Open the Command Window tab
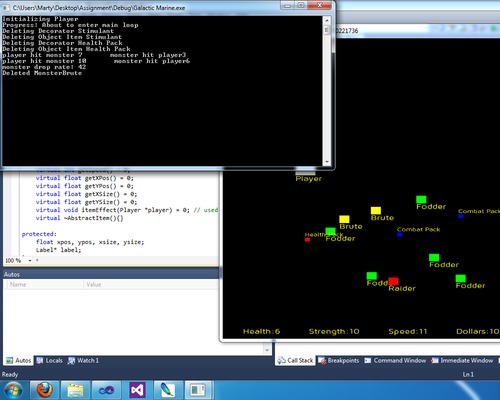This screenshot has height=400, width=500. click(x=395, y=360)
